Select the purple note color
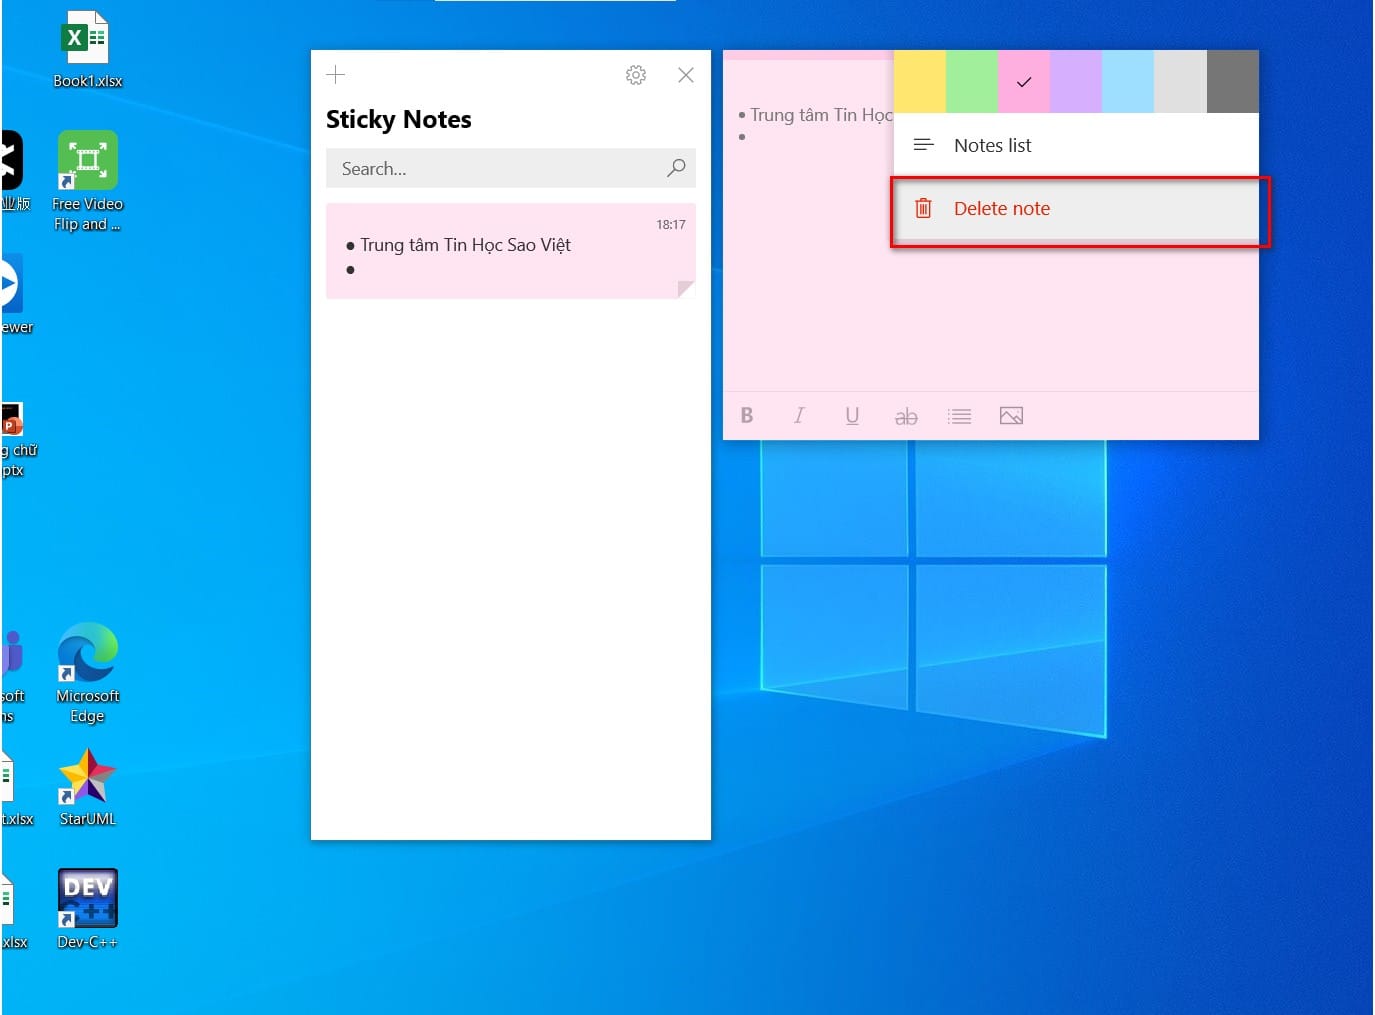The image size is (1375, 1015). point(1076,81)
